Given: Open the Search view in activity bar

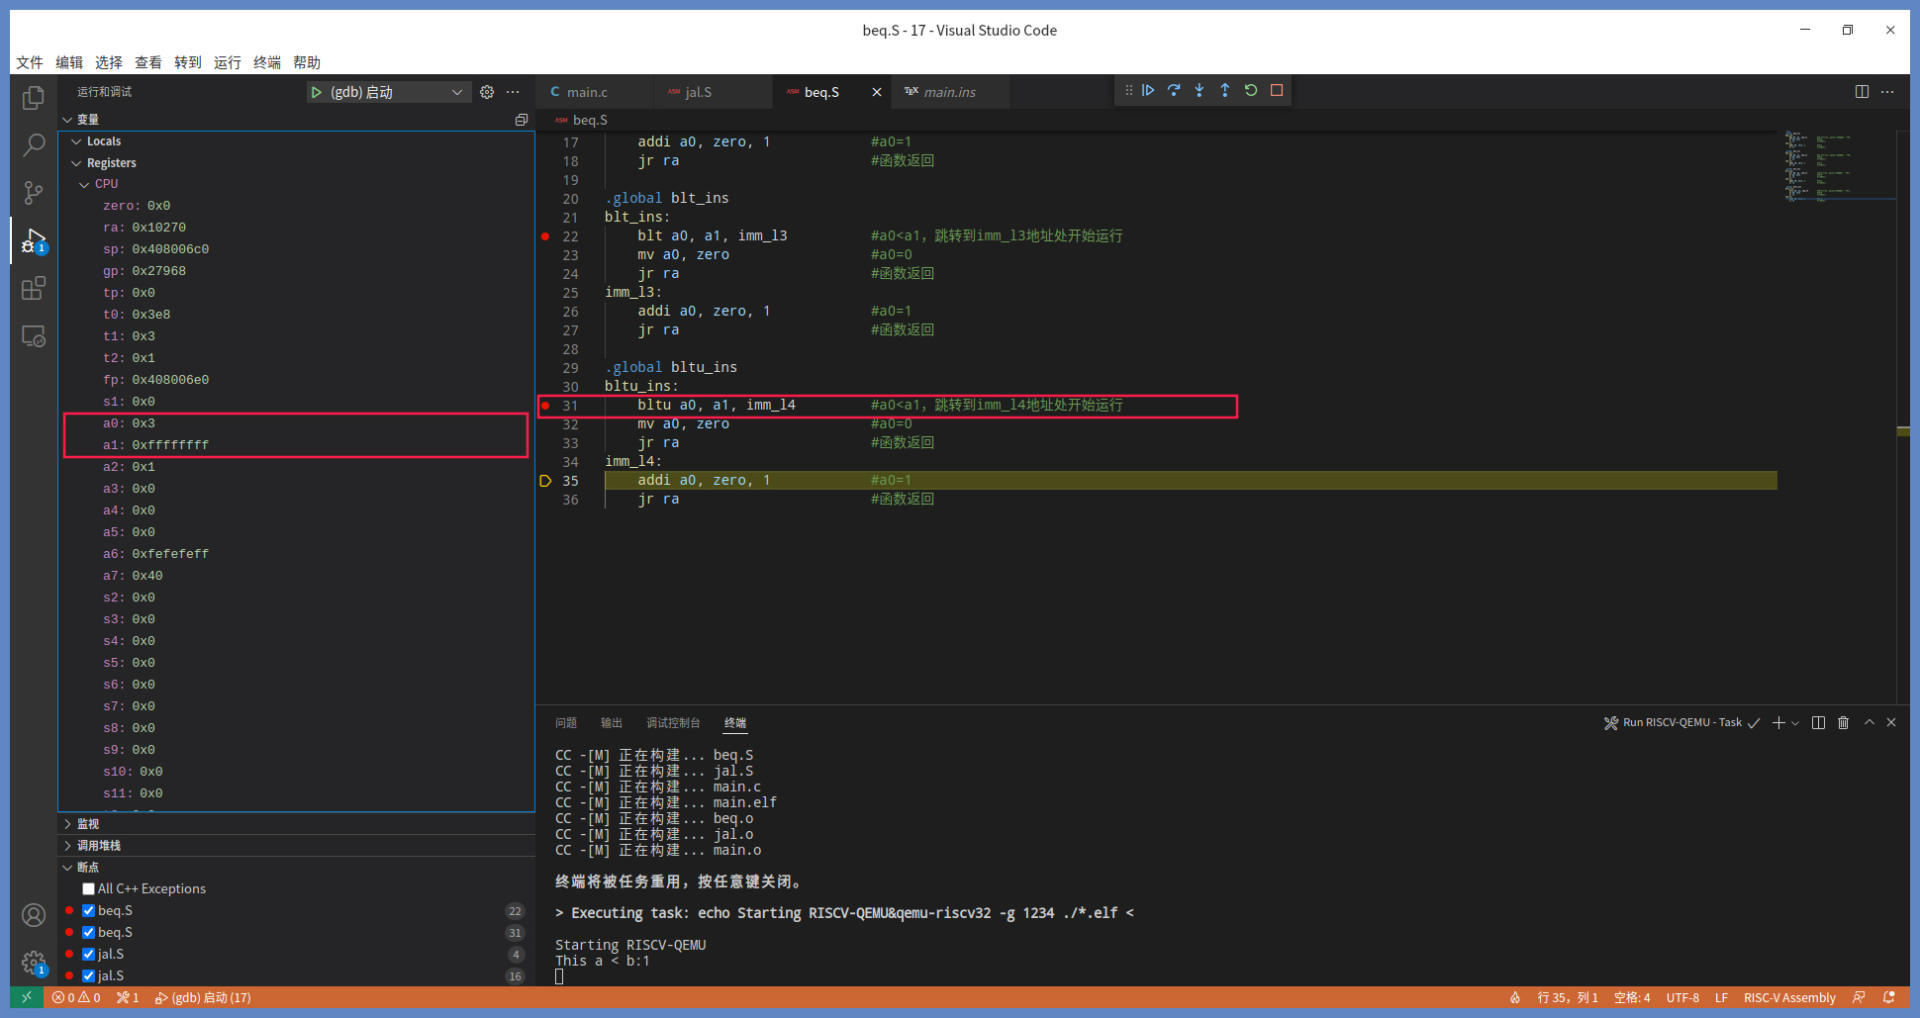Looking at the screenshot, I should [33, 146].
